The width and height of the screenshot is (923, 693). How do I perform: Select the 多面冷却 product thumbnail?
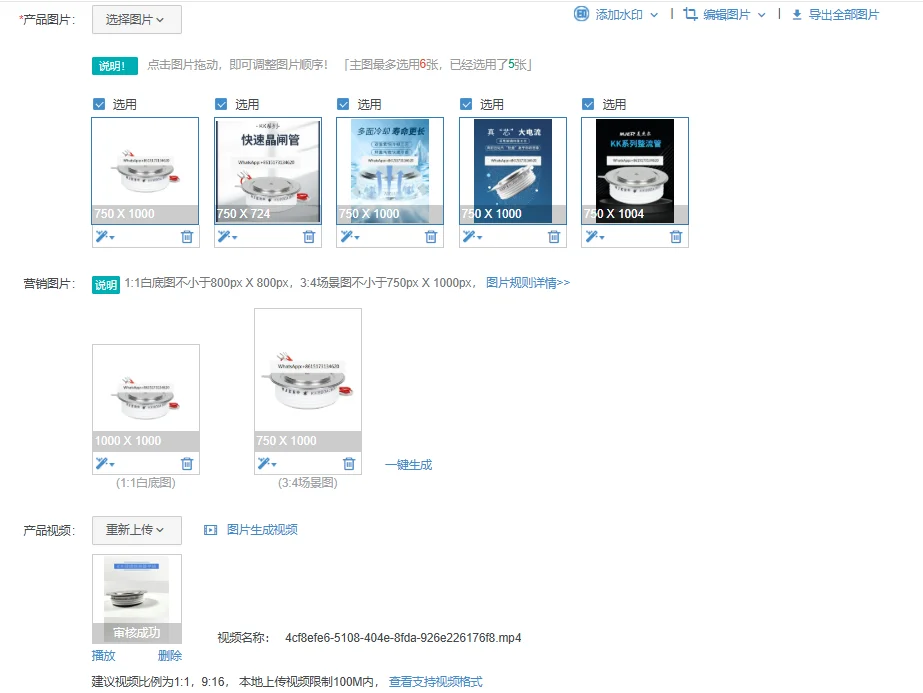click(x=390, y=171)
